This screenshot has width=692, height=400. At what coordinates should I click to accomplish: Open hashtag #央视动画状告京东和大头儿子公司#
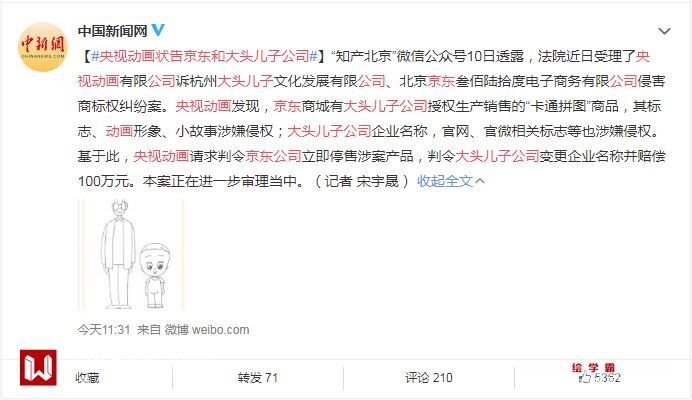tap(204, 57)
